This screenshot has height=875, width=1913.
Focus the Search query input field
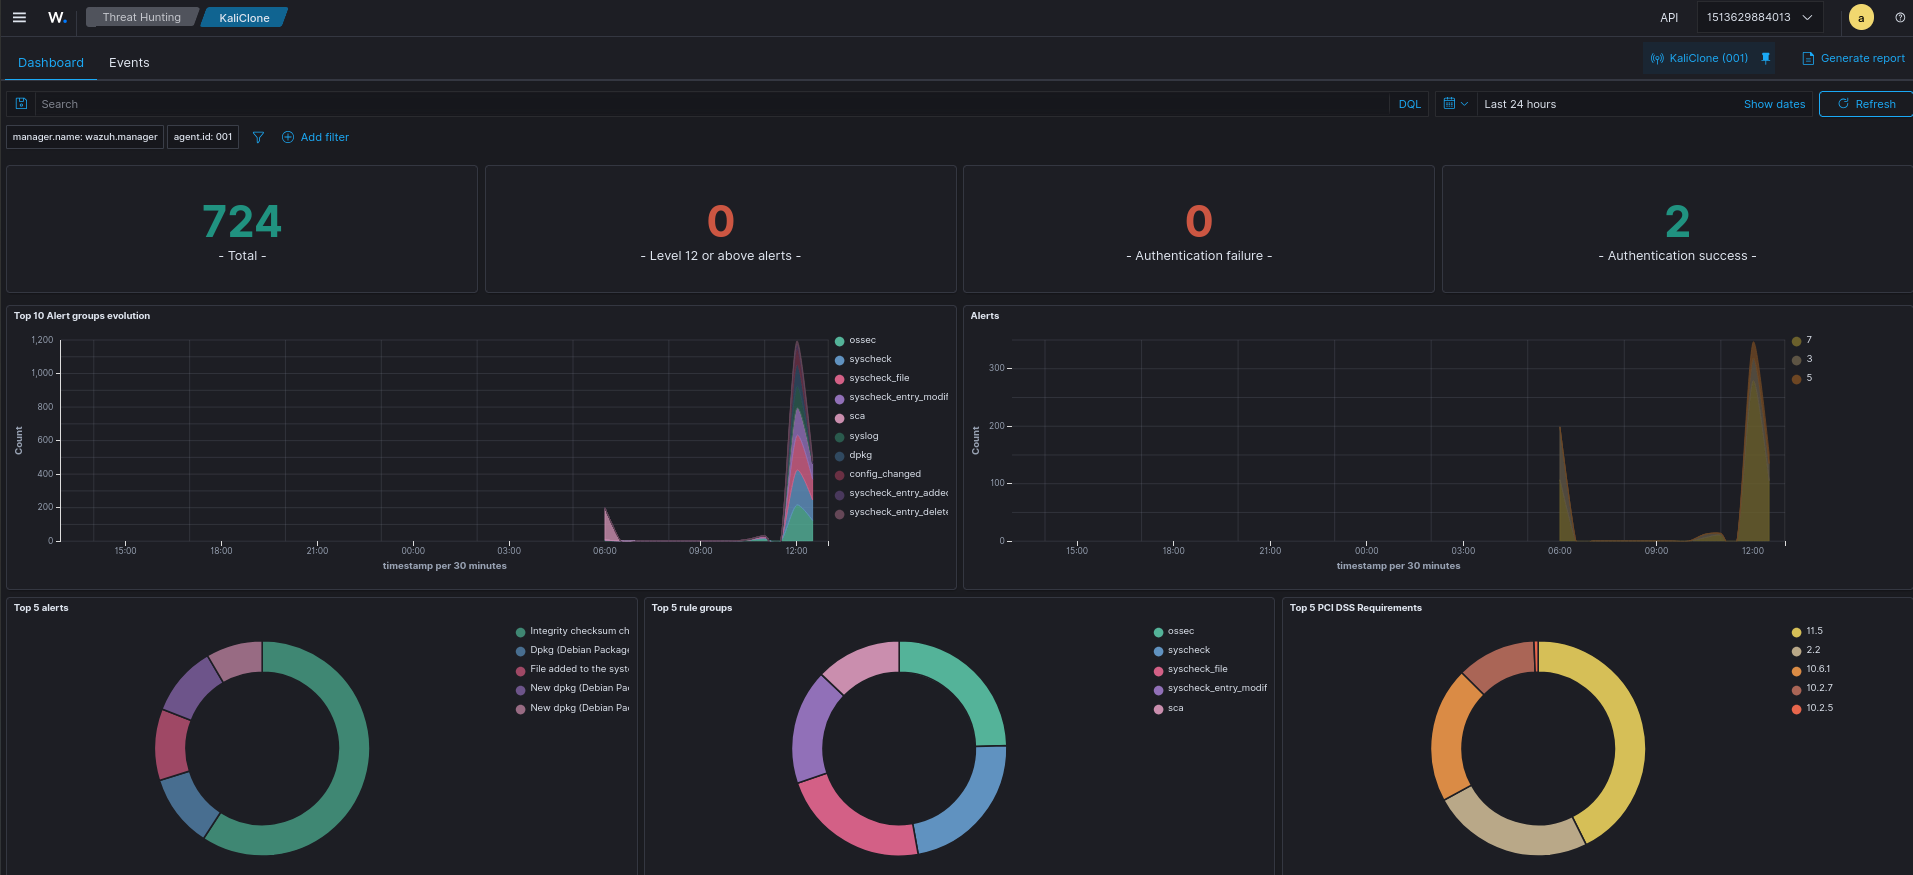(712, 104)
